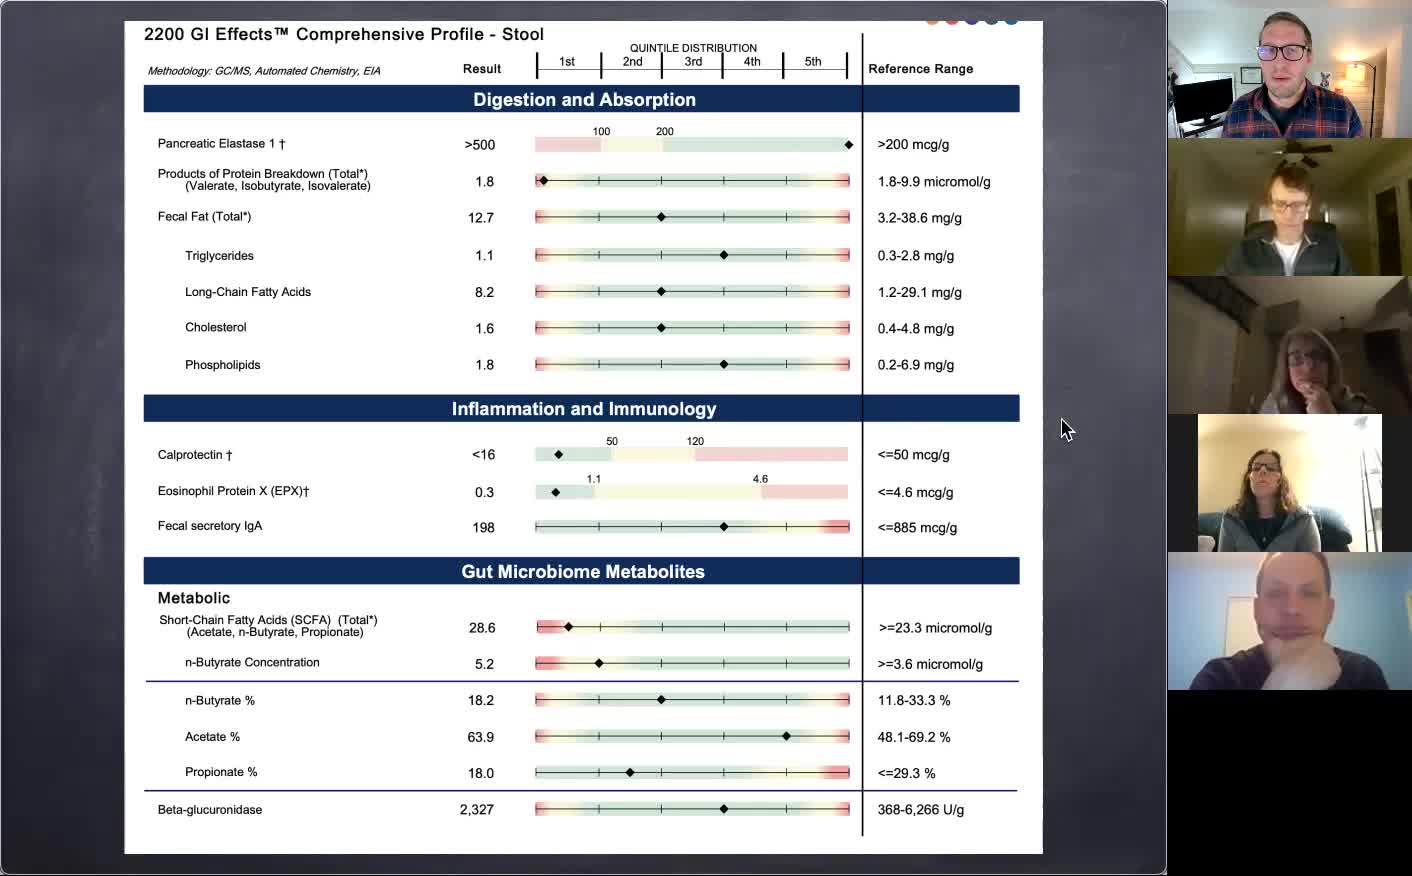Screen dimensions: 1412x876
Task: Click the '>500' Pancreatic Elastase result
Action: pos(480,145)
